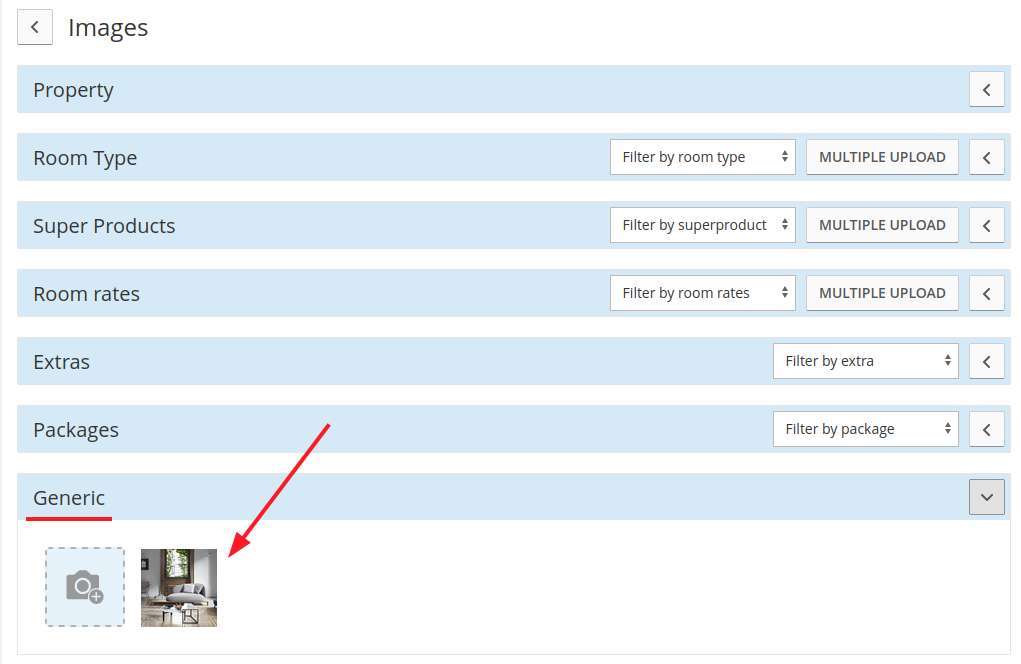Click the Property section heading
Image resolution: width=1021 pixels, height=664 pixels.
click(x=74, y=90)
